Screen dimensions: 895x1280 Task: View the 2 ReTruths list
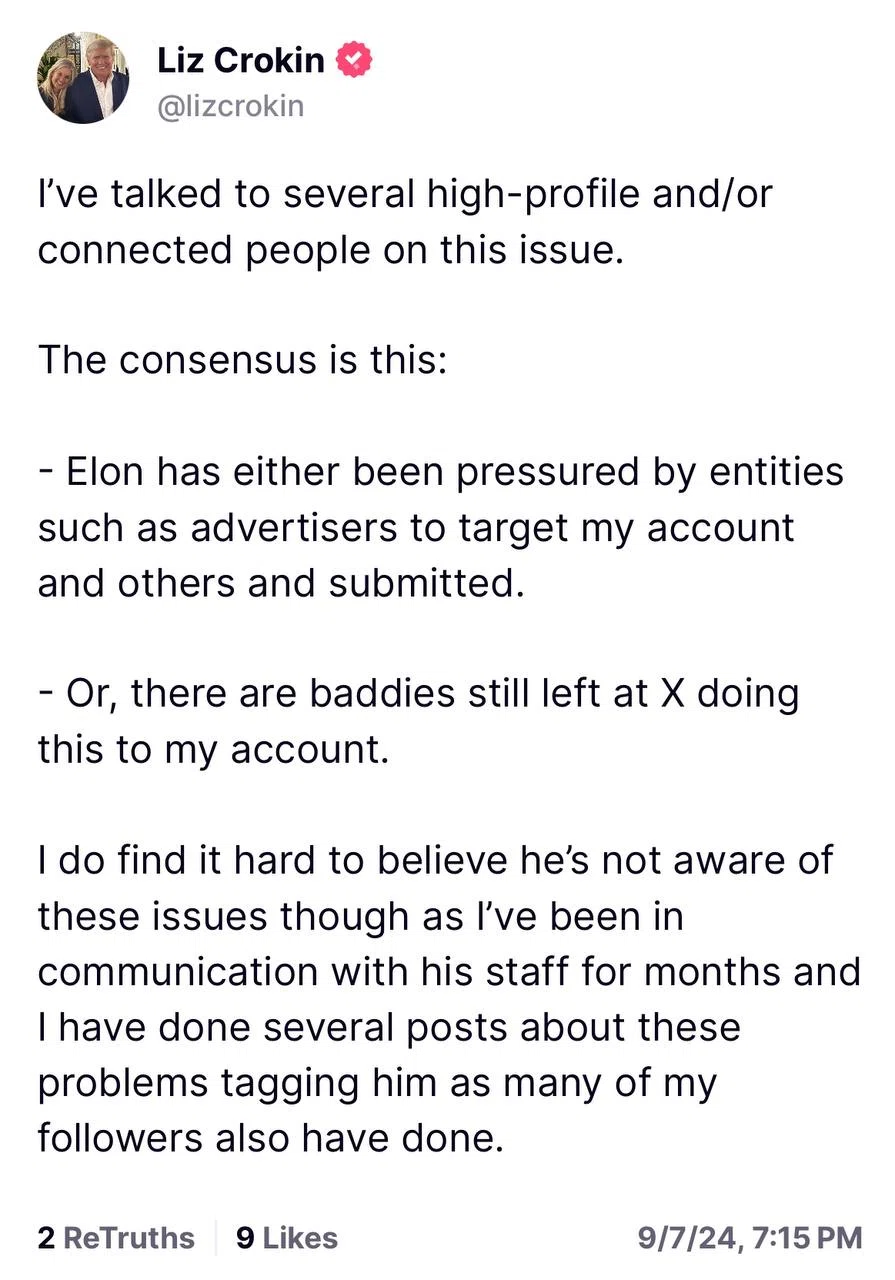(116, 1238)
